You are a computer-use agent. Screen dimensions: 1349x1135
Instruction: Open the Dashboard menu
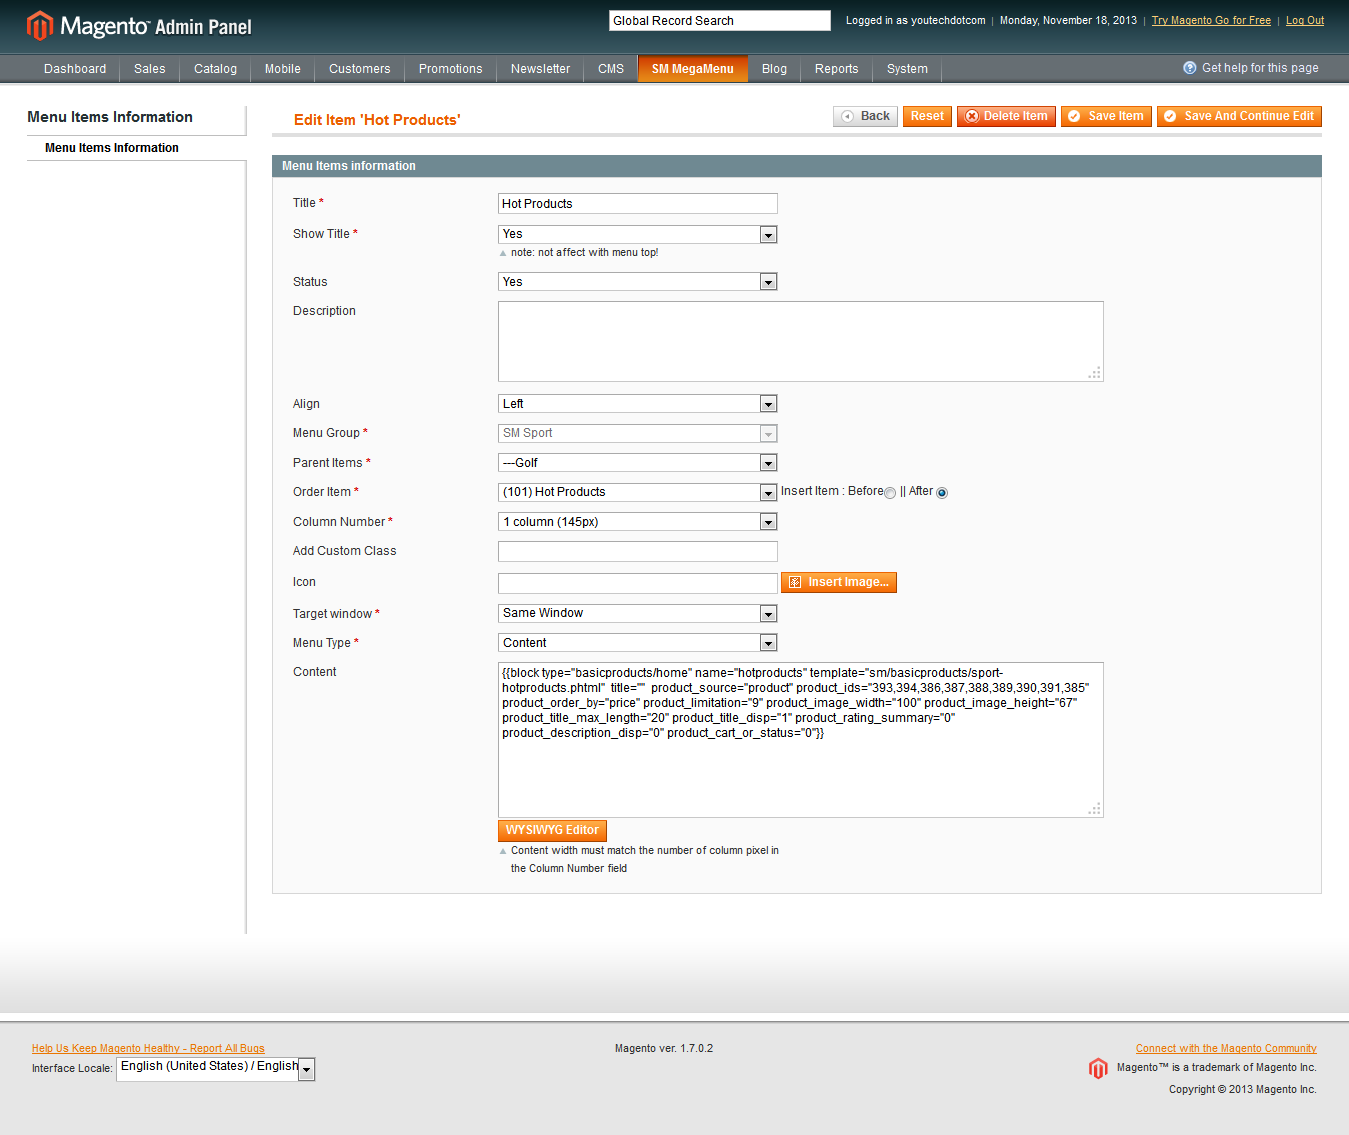(x=75, y=69)
